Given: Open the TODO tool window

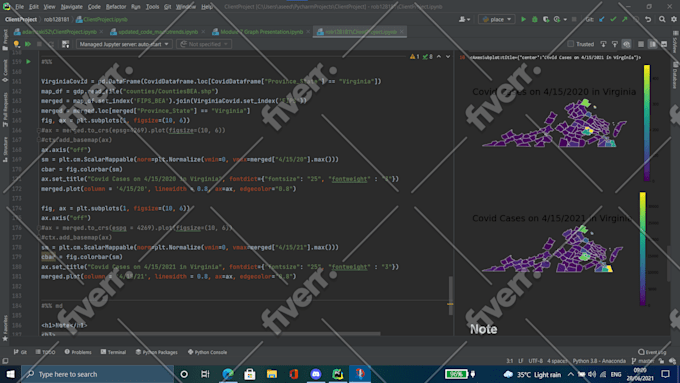Looking at the screenshot, I should (x=46, y=352).
